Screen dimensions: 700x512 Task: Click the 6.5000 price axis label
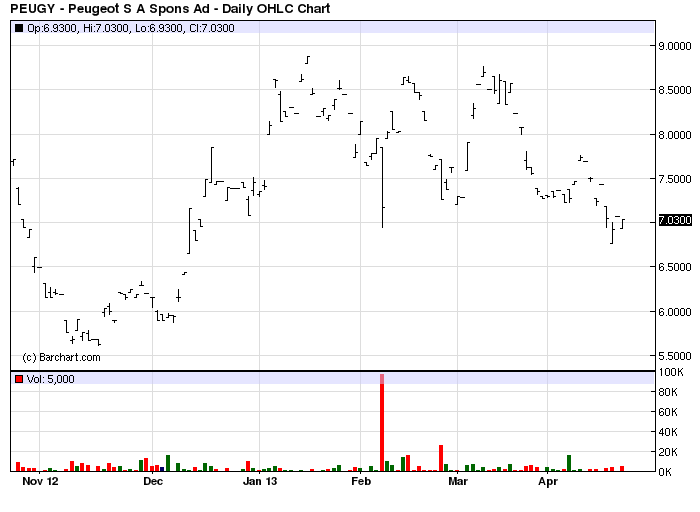point(675,267)
